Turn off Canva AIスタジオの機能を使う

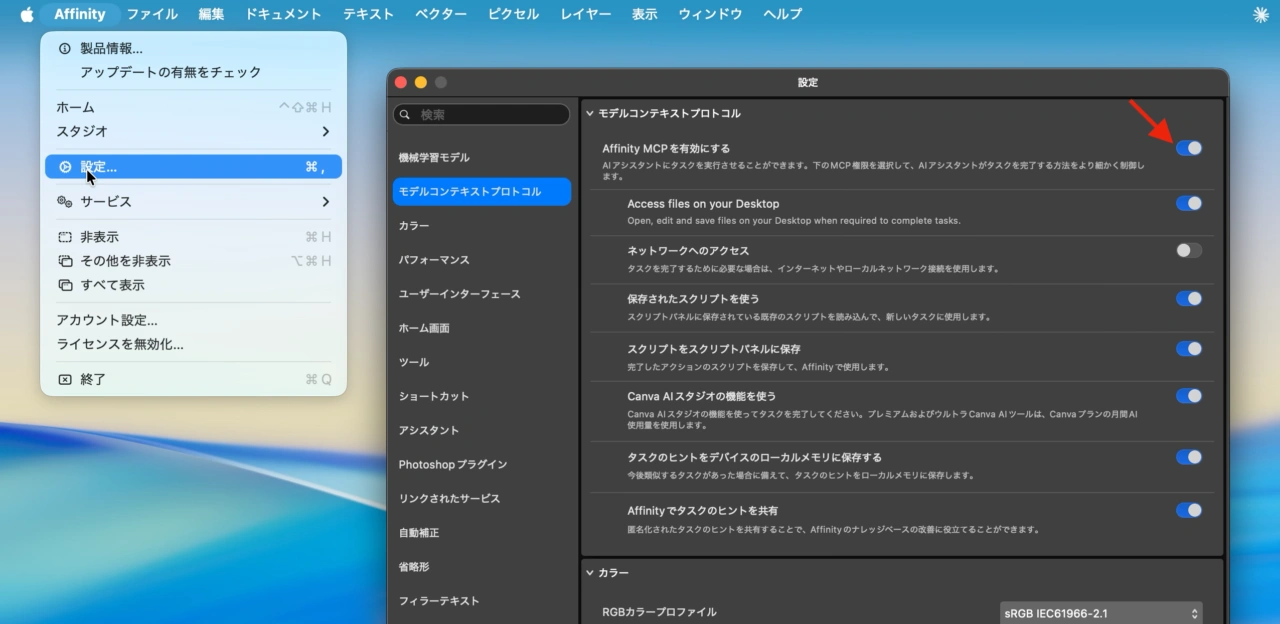[1189, 396]
